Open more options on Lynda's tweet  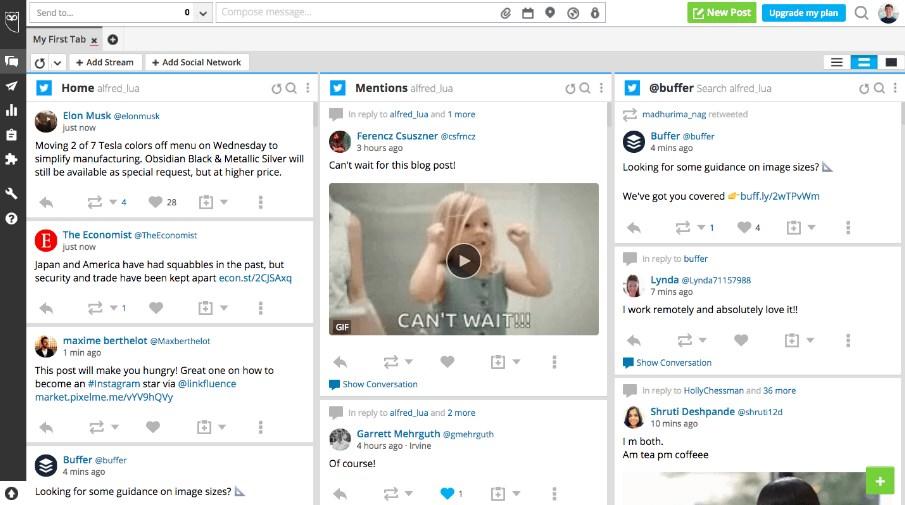coord(848,340)
